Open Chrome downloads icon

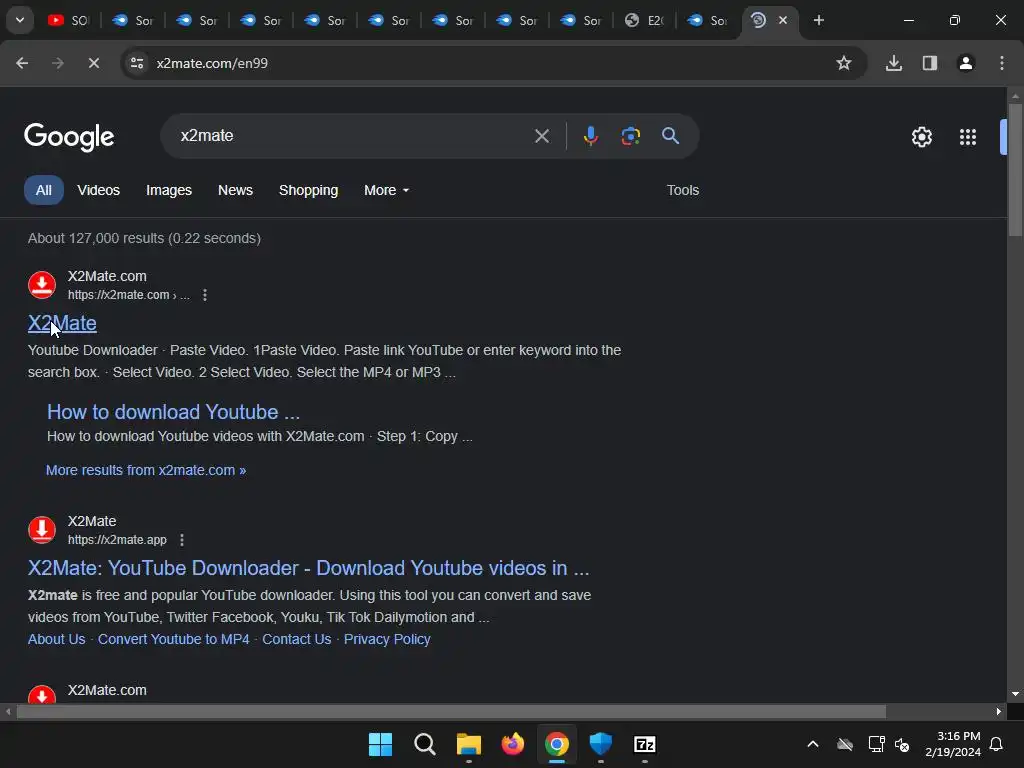894,63
